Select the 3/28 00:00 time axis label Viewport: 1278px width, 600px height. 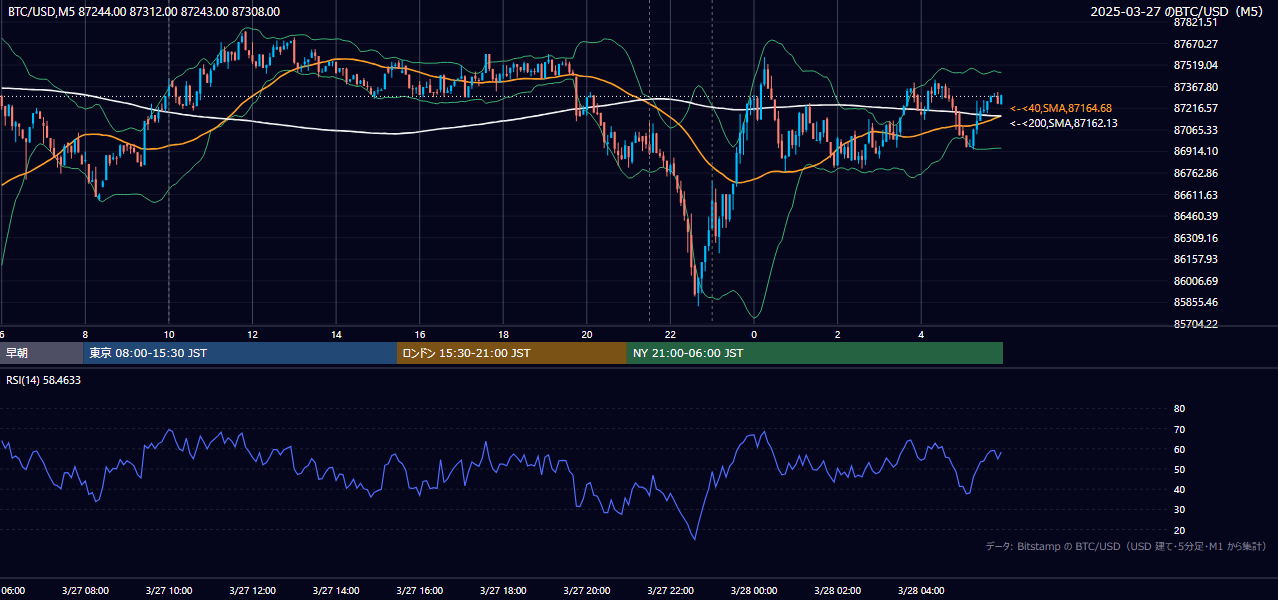pos(754,591)
